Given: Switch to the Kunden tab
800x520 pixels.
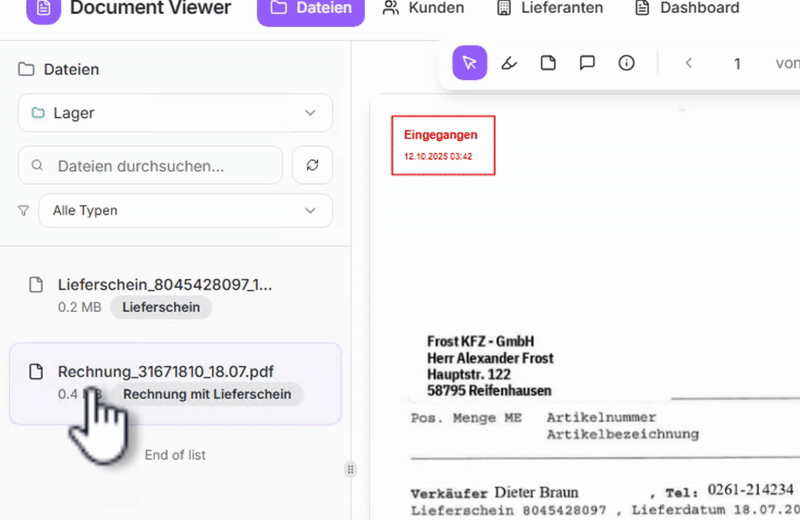Looking at the screenshot, I should (423, 8).
